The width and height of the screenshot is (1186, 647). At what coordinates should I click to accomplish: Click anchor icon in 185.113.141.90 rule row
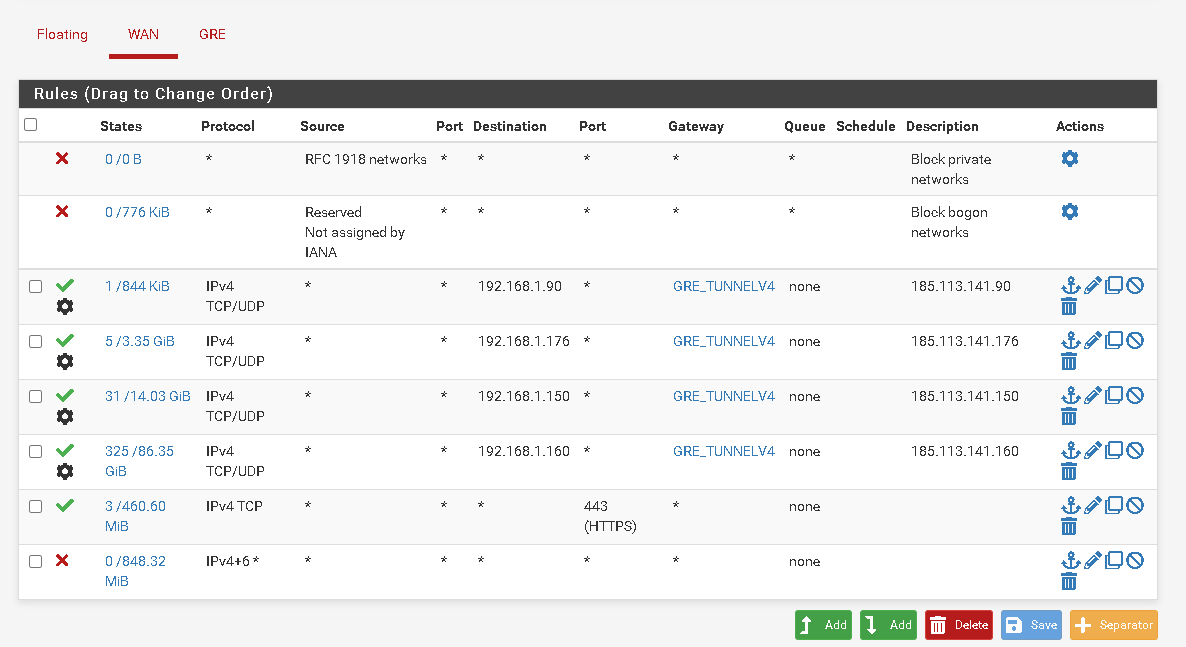tap(1070, 286)
